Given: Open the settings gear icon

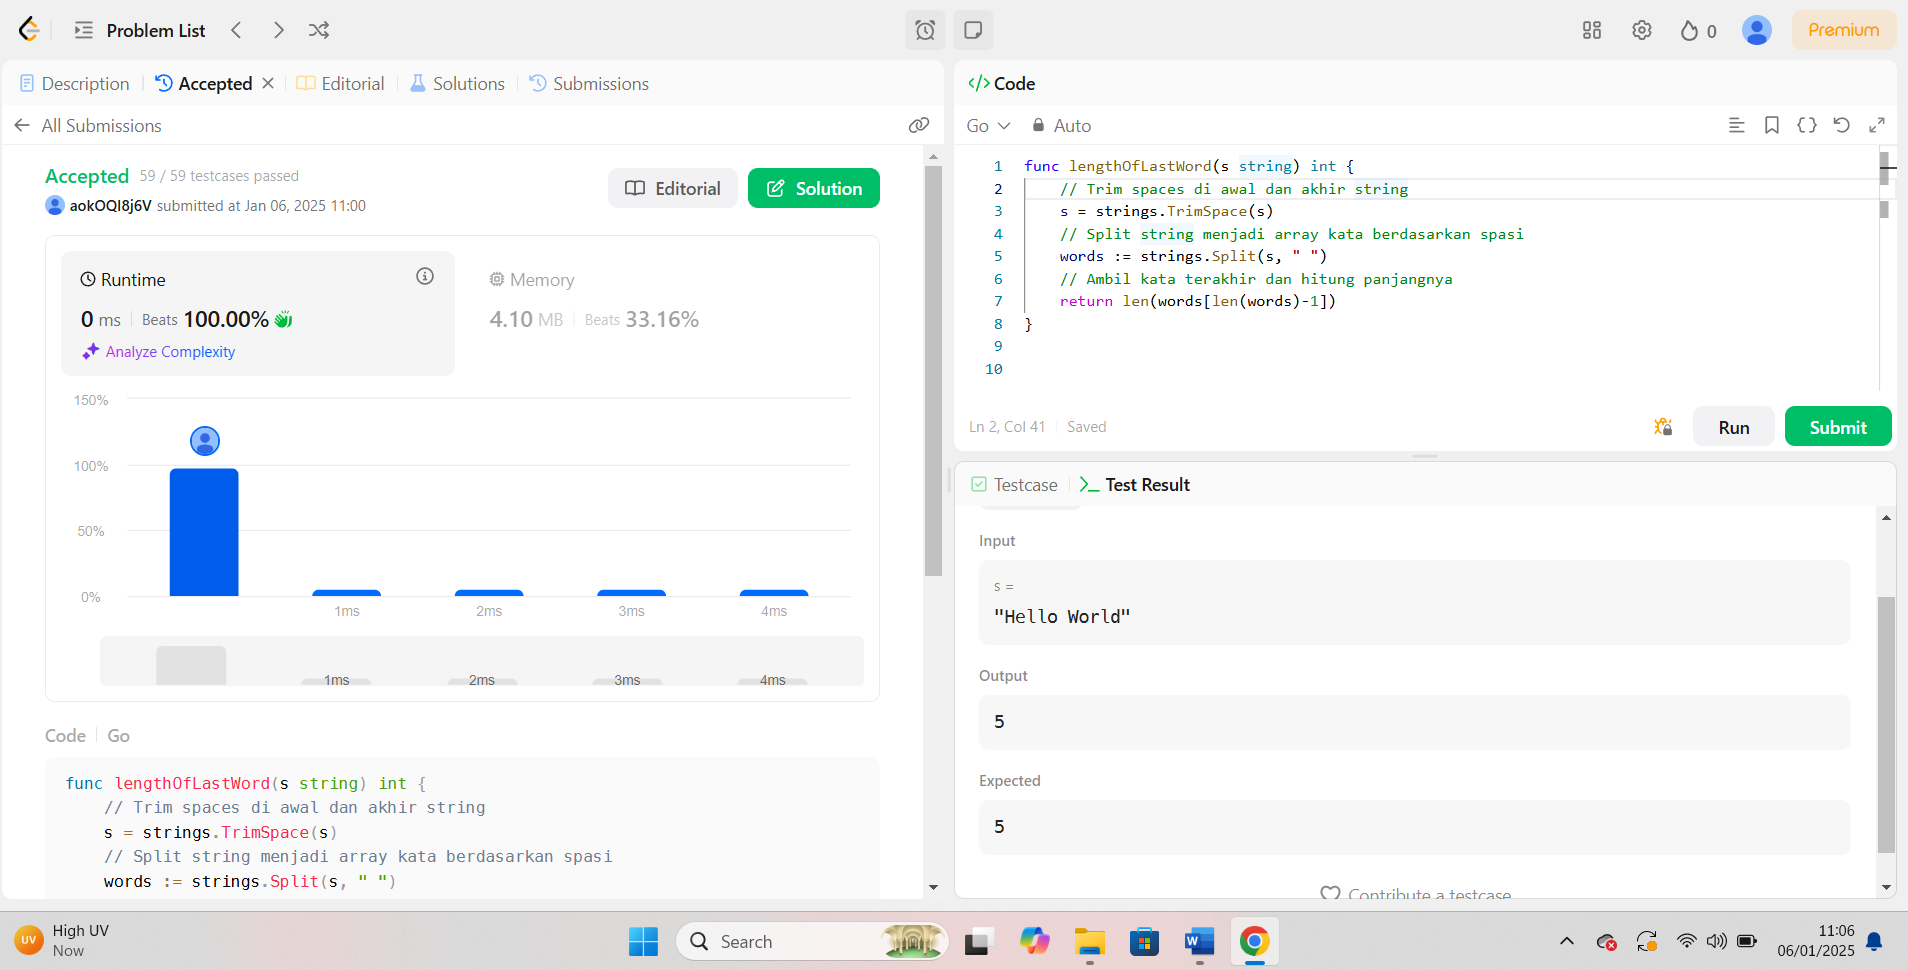Looking at the screenshot, I should [x=1642, y=31].
